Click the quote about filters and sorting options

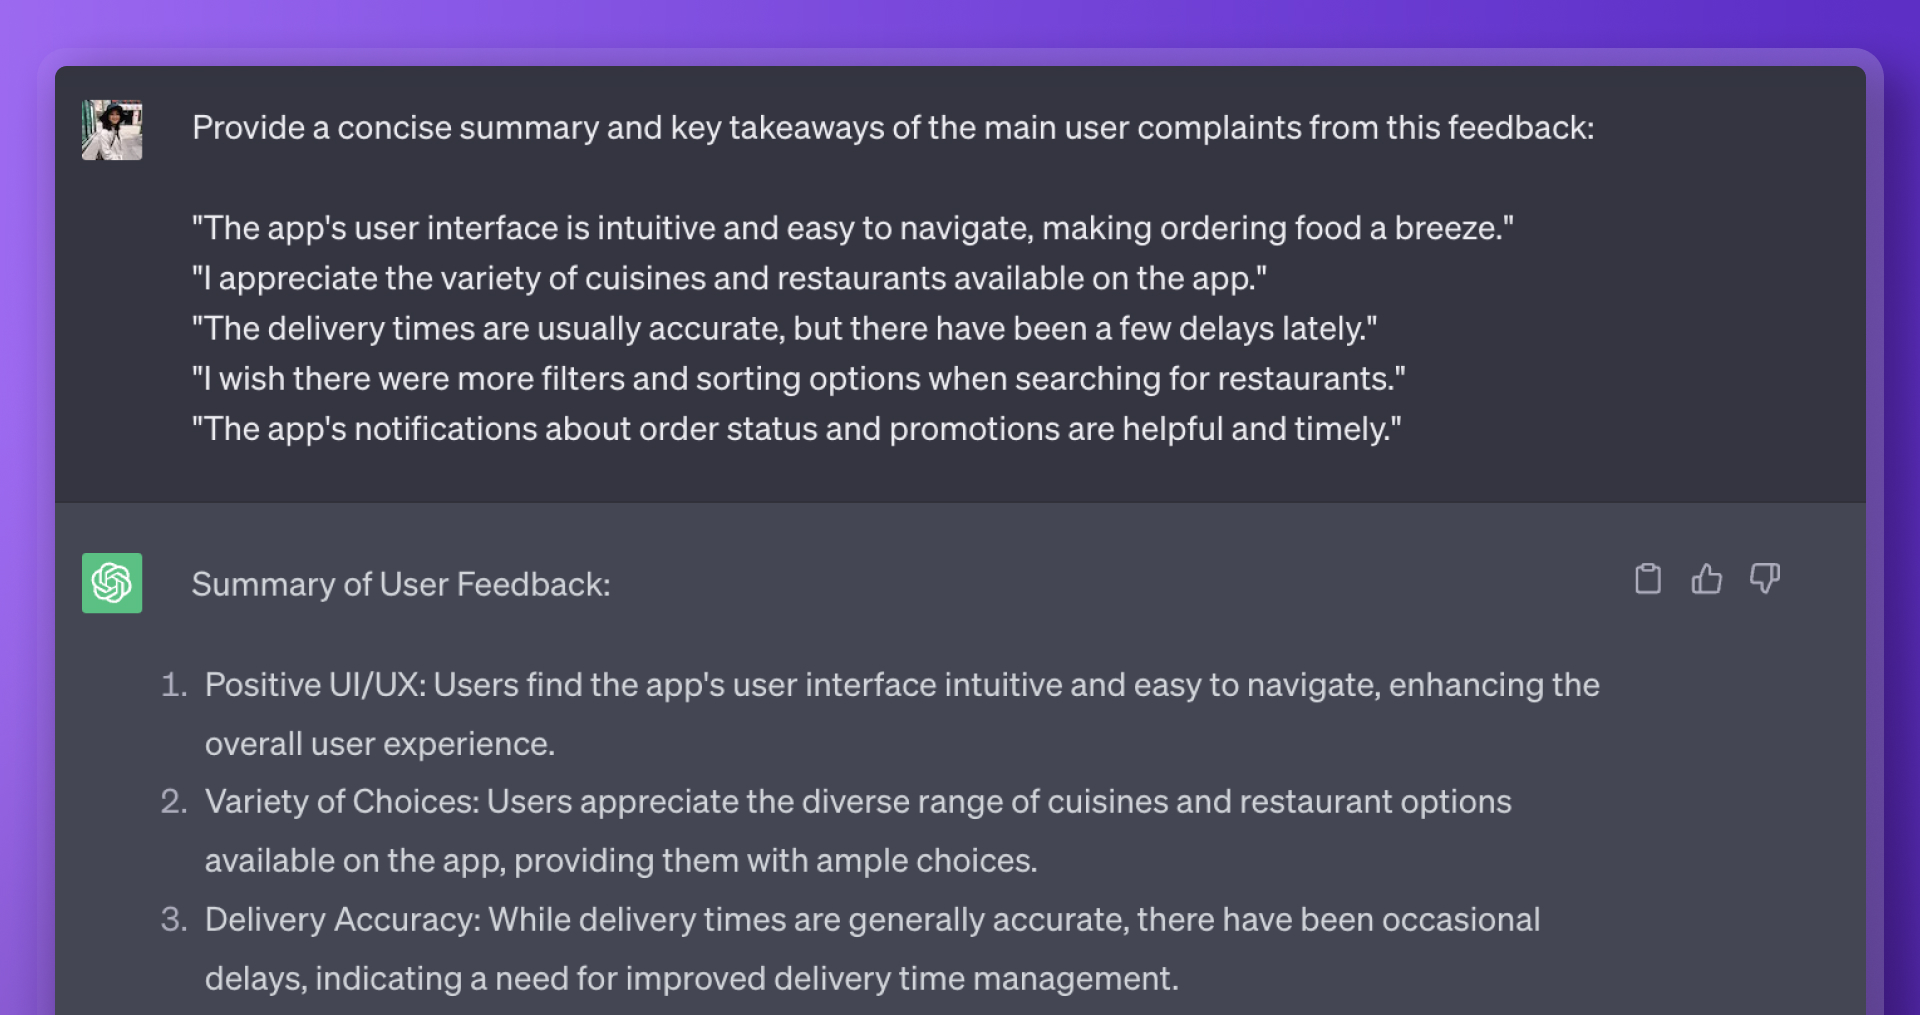pyautogui.click(x=799, y=379)
